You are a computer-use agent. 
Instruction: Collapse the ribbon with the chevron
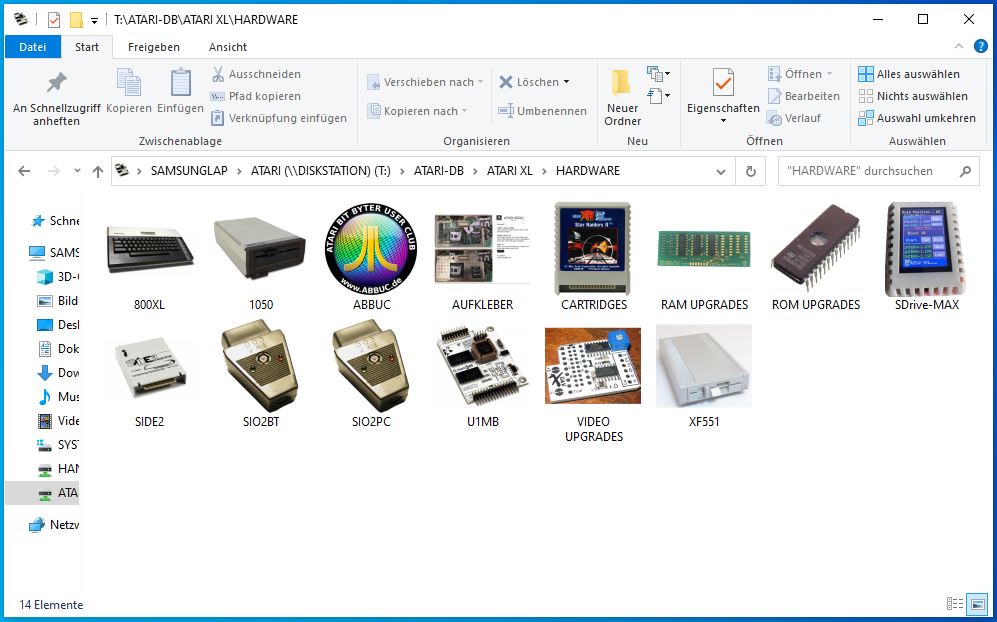[959, 46]
